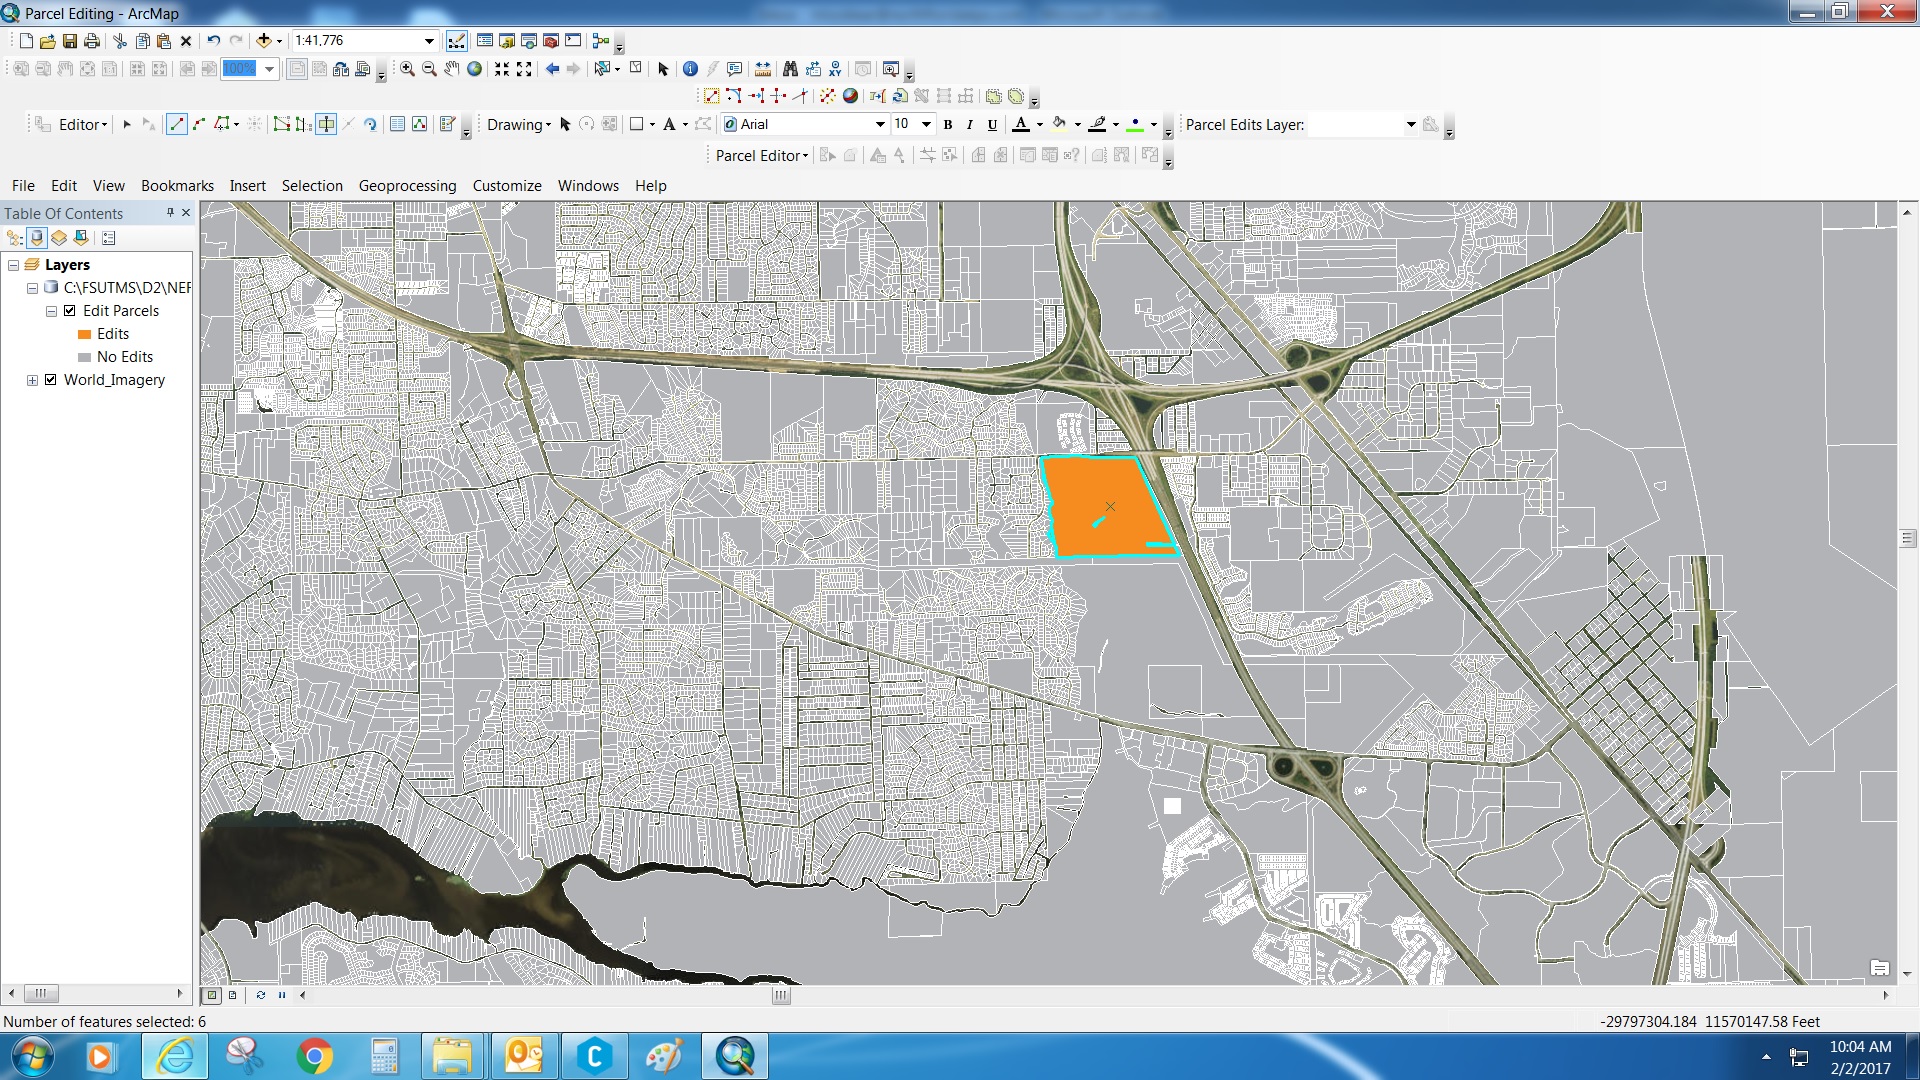Expand the World_Imagery layer node

[x=32, y=380]
